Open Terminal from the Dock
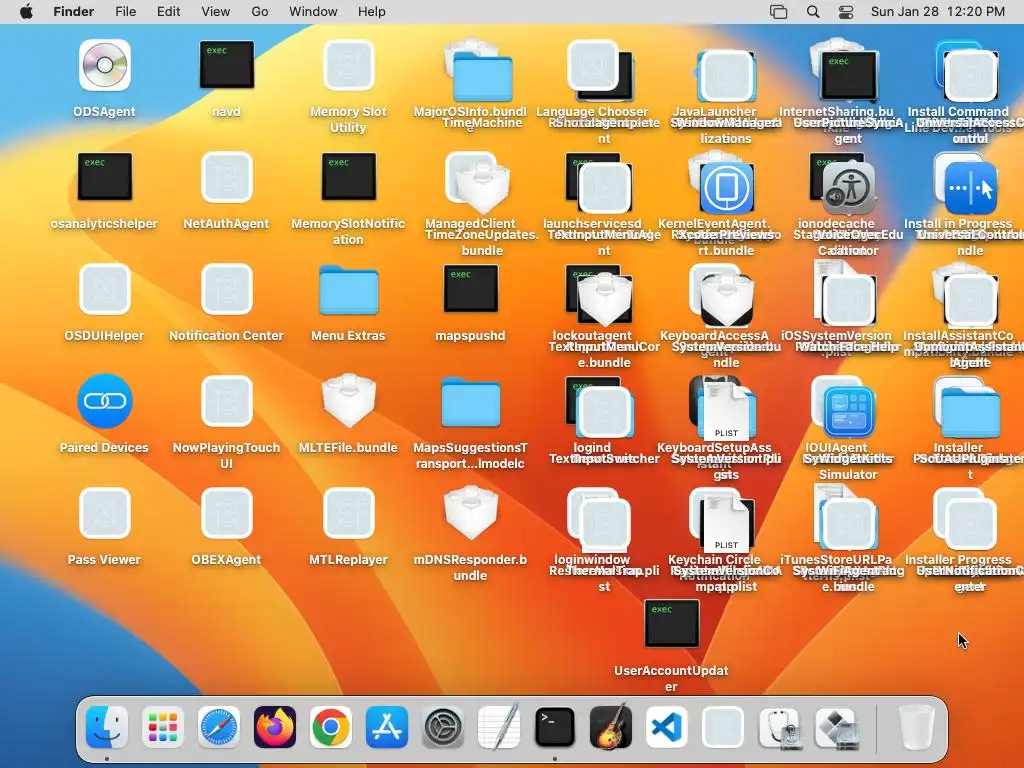This screenshot has height=768, width=1024. (x=554, y=727)
